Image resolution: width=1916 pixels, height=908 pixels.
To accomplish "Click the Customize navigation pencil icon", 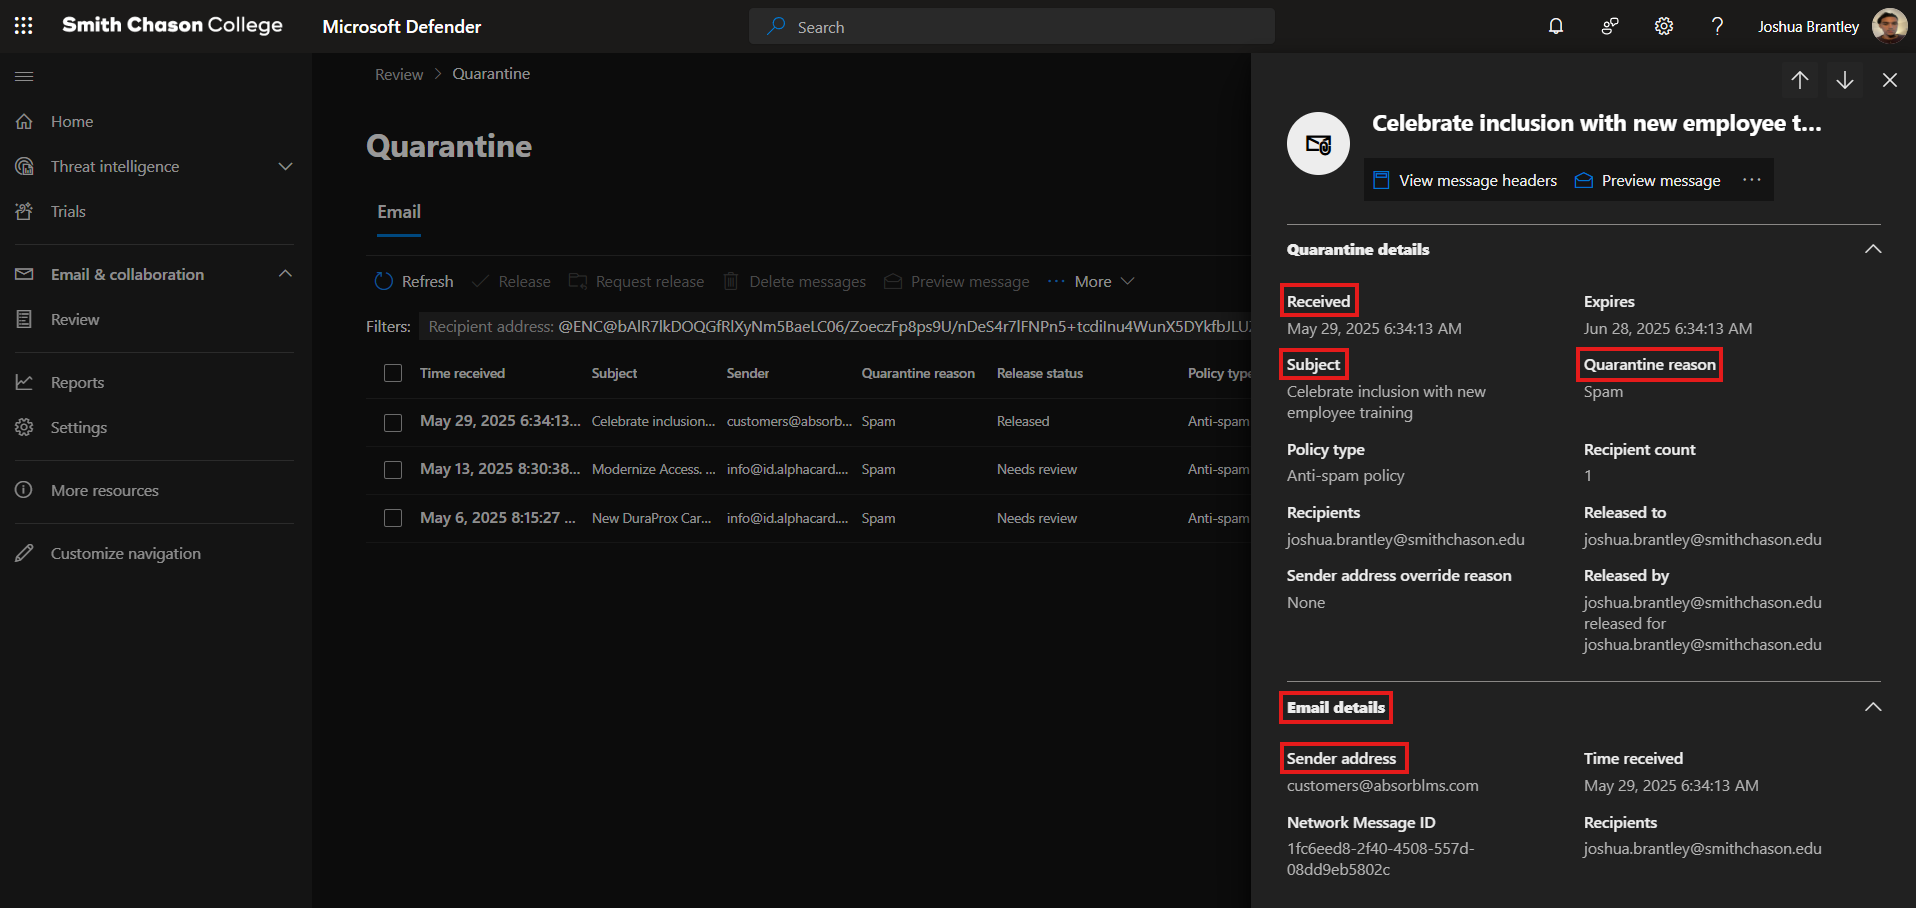I will [24, 553].
